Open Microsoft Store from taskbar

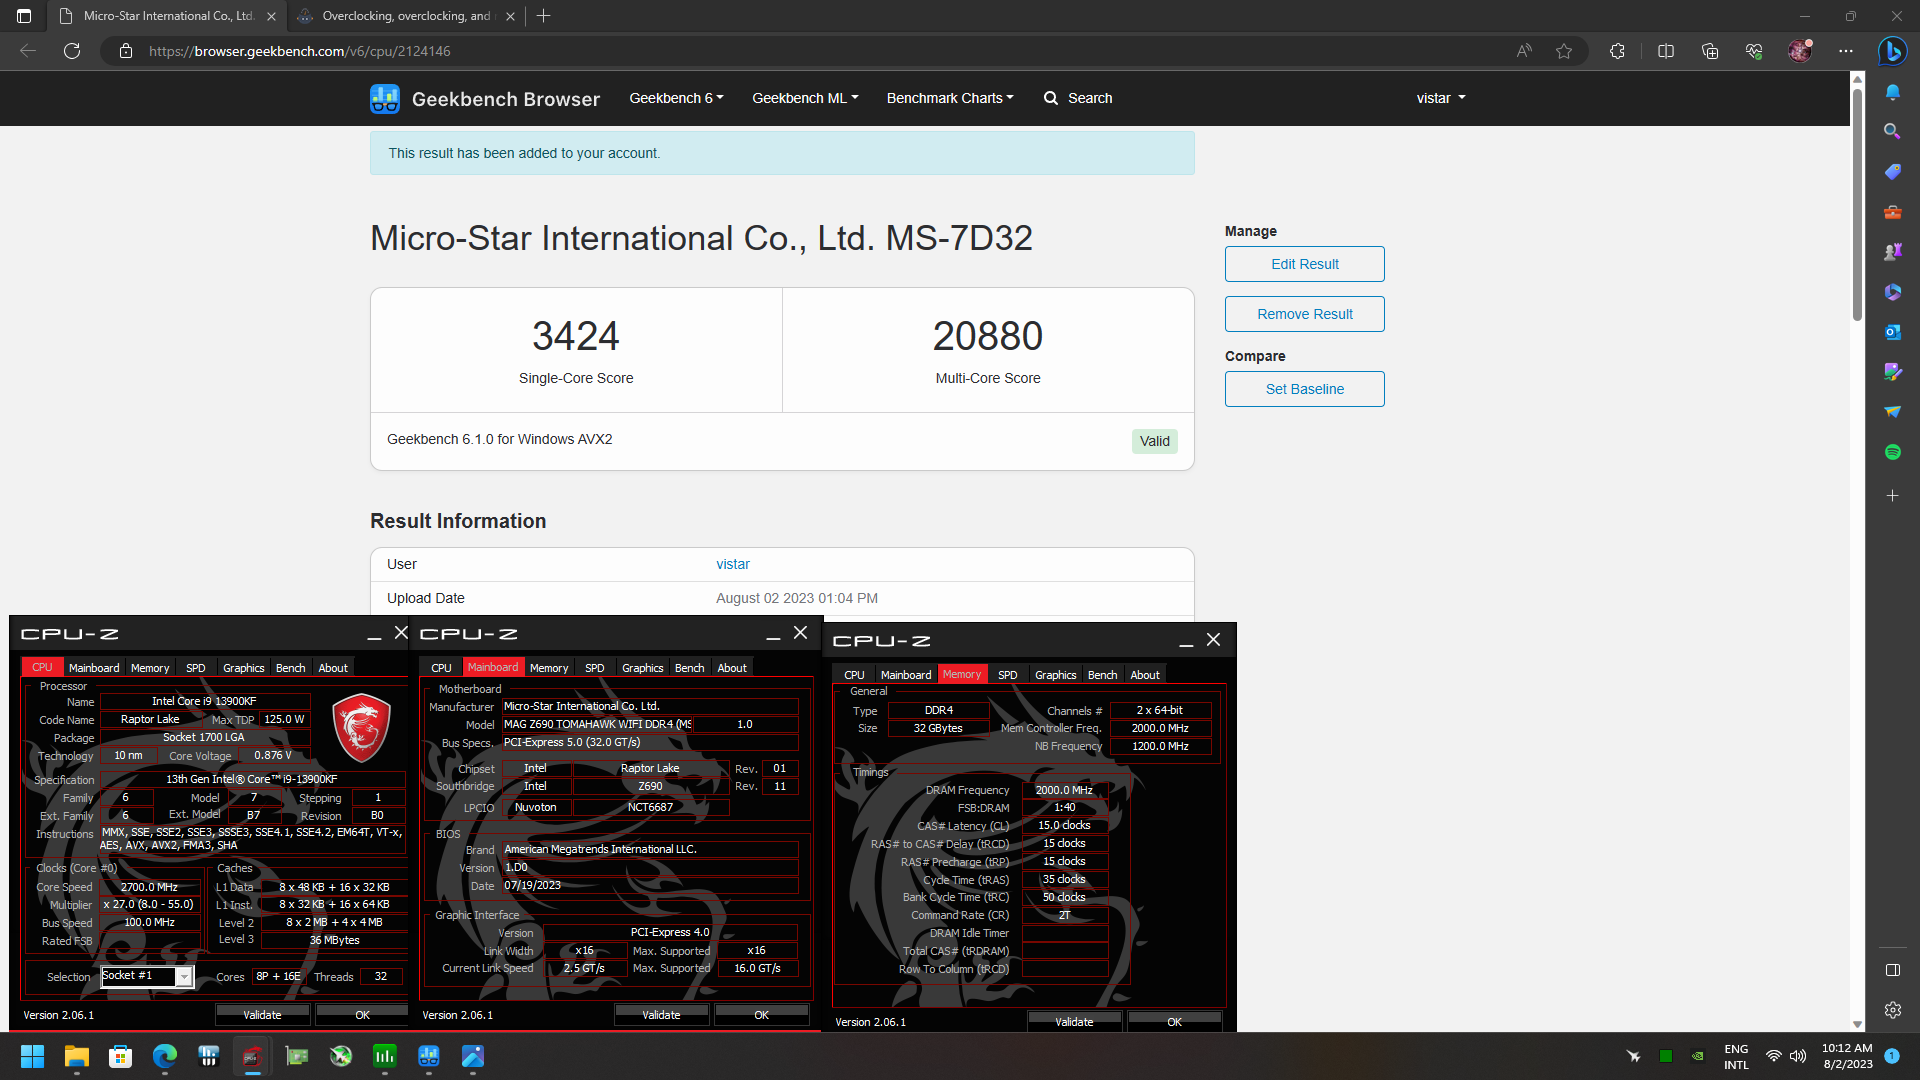tap(120, 1056)
